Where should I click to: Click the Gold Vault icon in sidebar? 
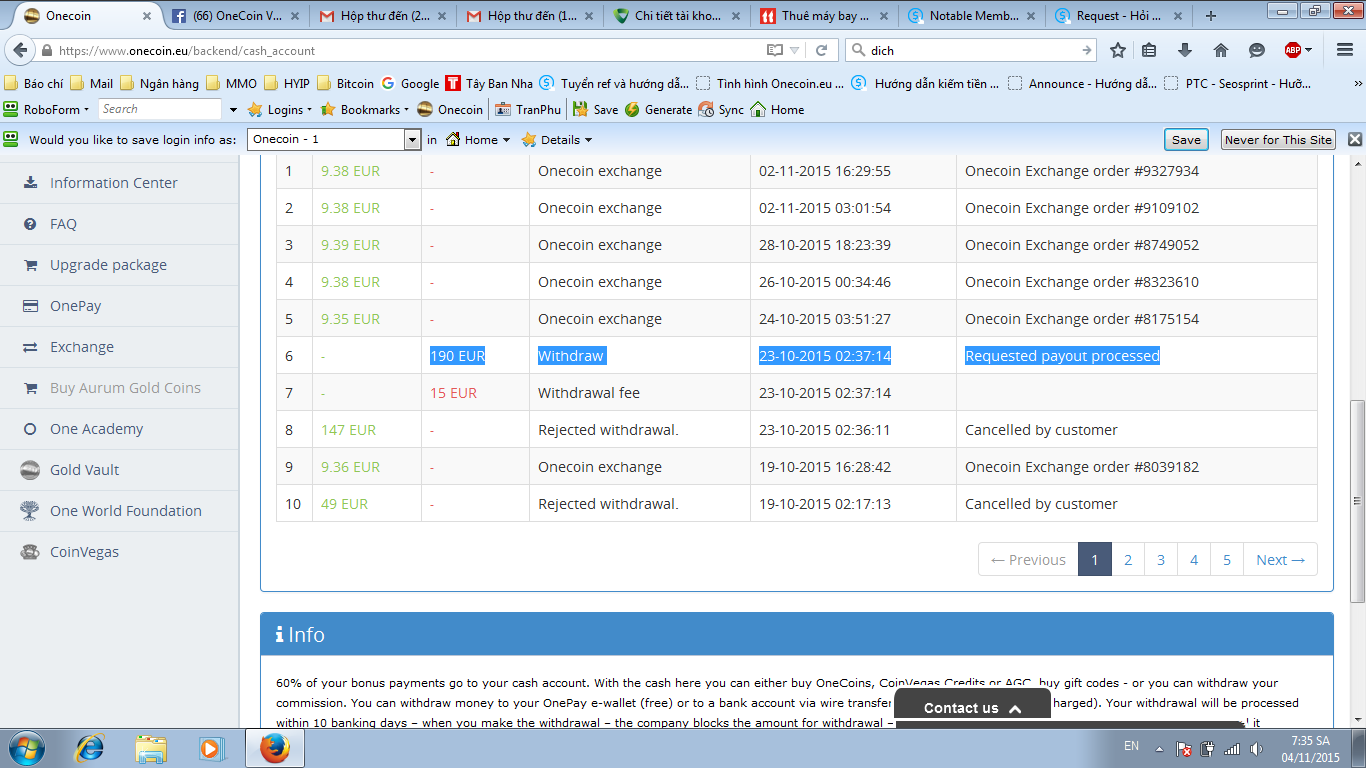pyautogui.click(x=30, y=470)
